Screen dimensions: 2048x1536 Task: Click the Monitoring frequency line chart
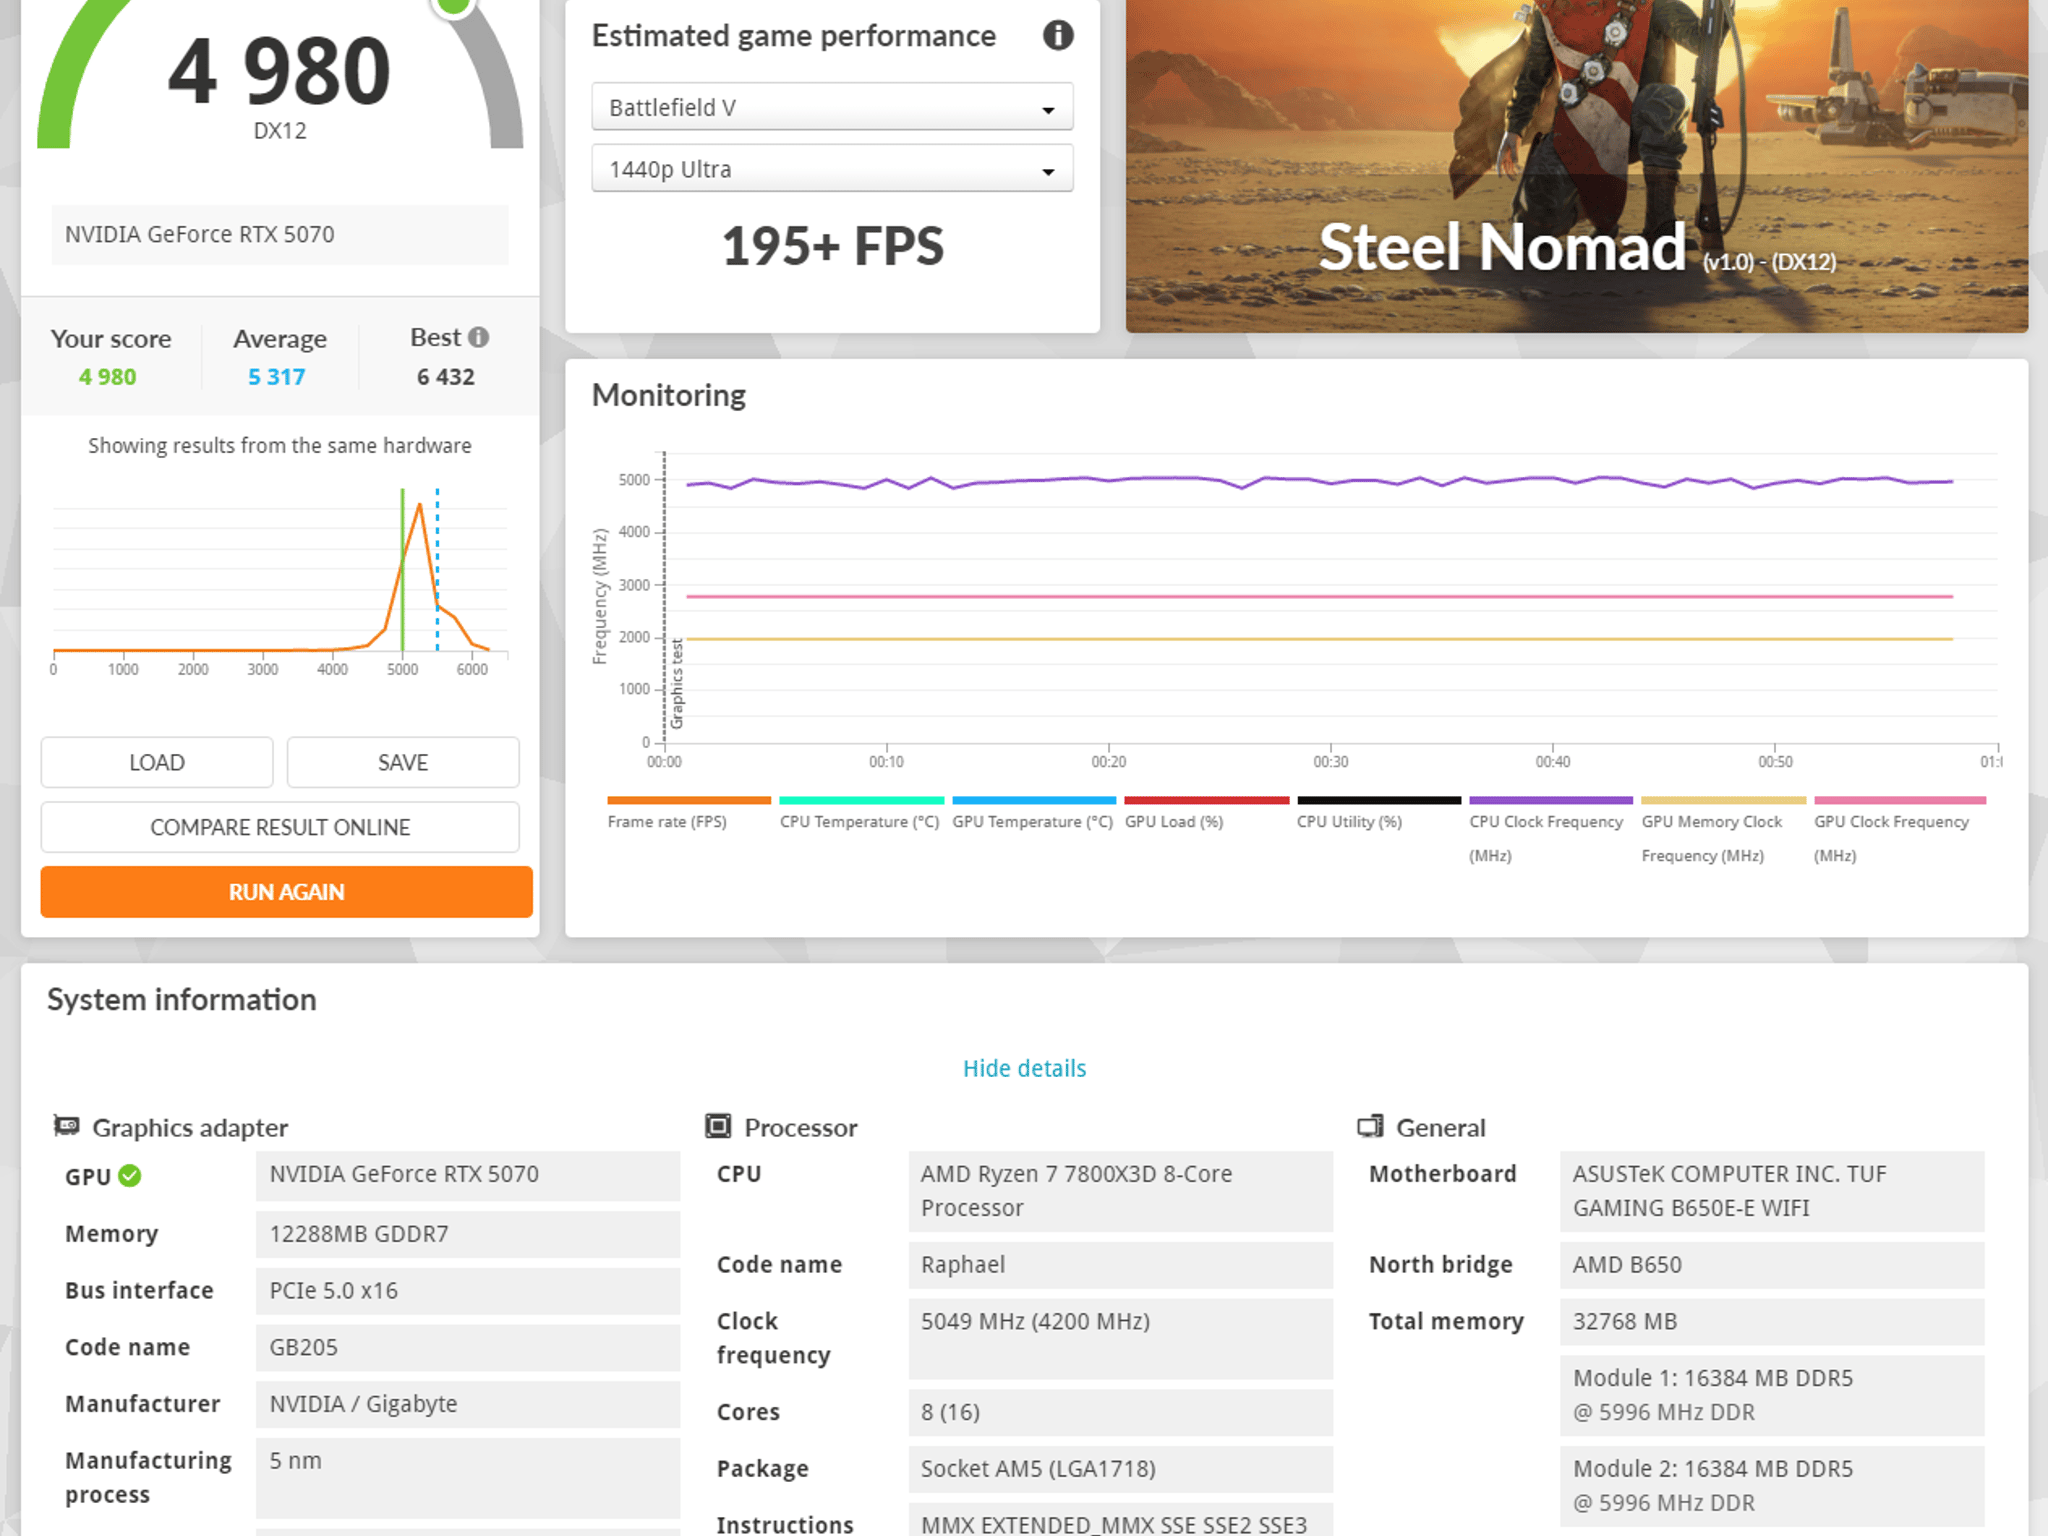point(1297,610)
